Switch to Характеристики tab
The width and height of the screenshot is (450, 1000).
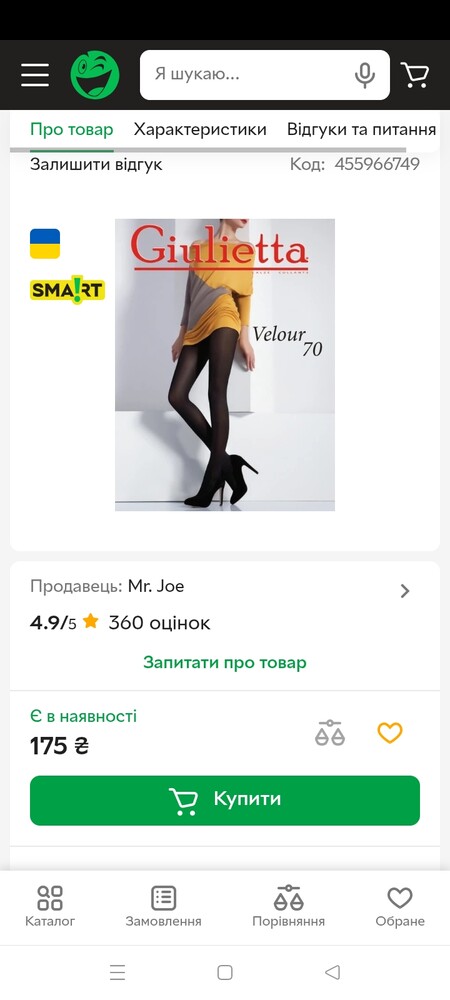(200, 129)
